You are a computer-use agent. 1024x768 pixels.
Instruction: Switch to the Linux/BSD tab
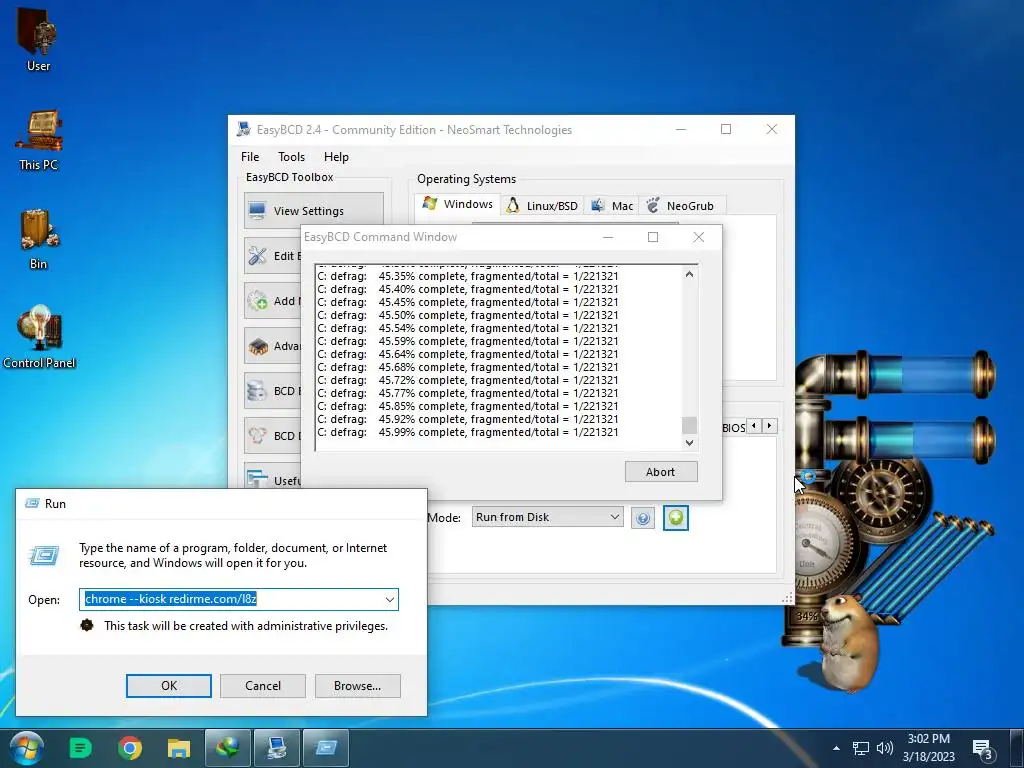click(x=542, y=206)
